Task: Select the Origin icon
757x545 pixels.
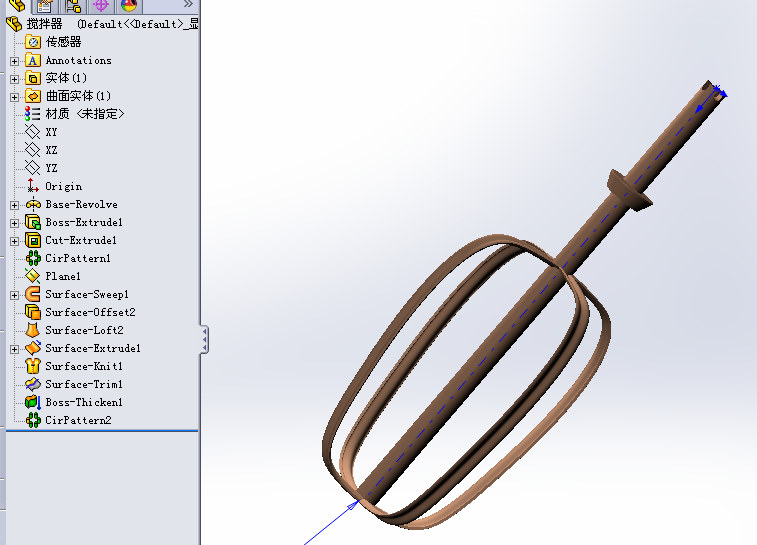Action: point(33,186)
